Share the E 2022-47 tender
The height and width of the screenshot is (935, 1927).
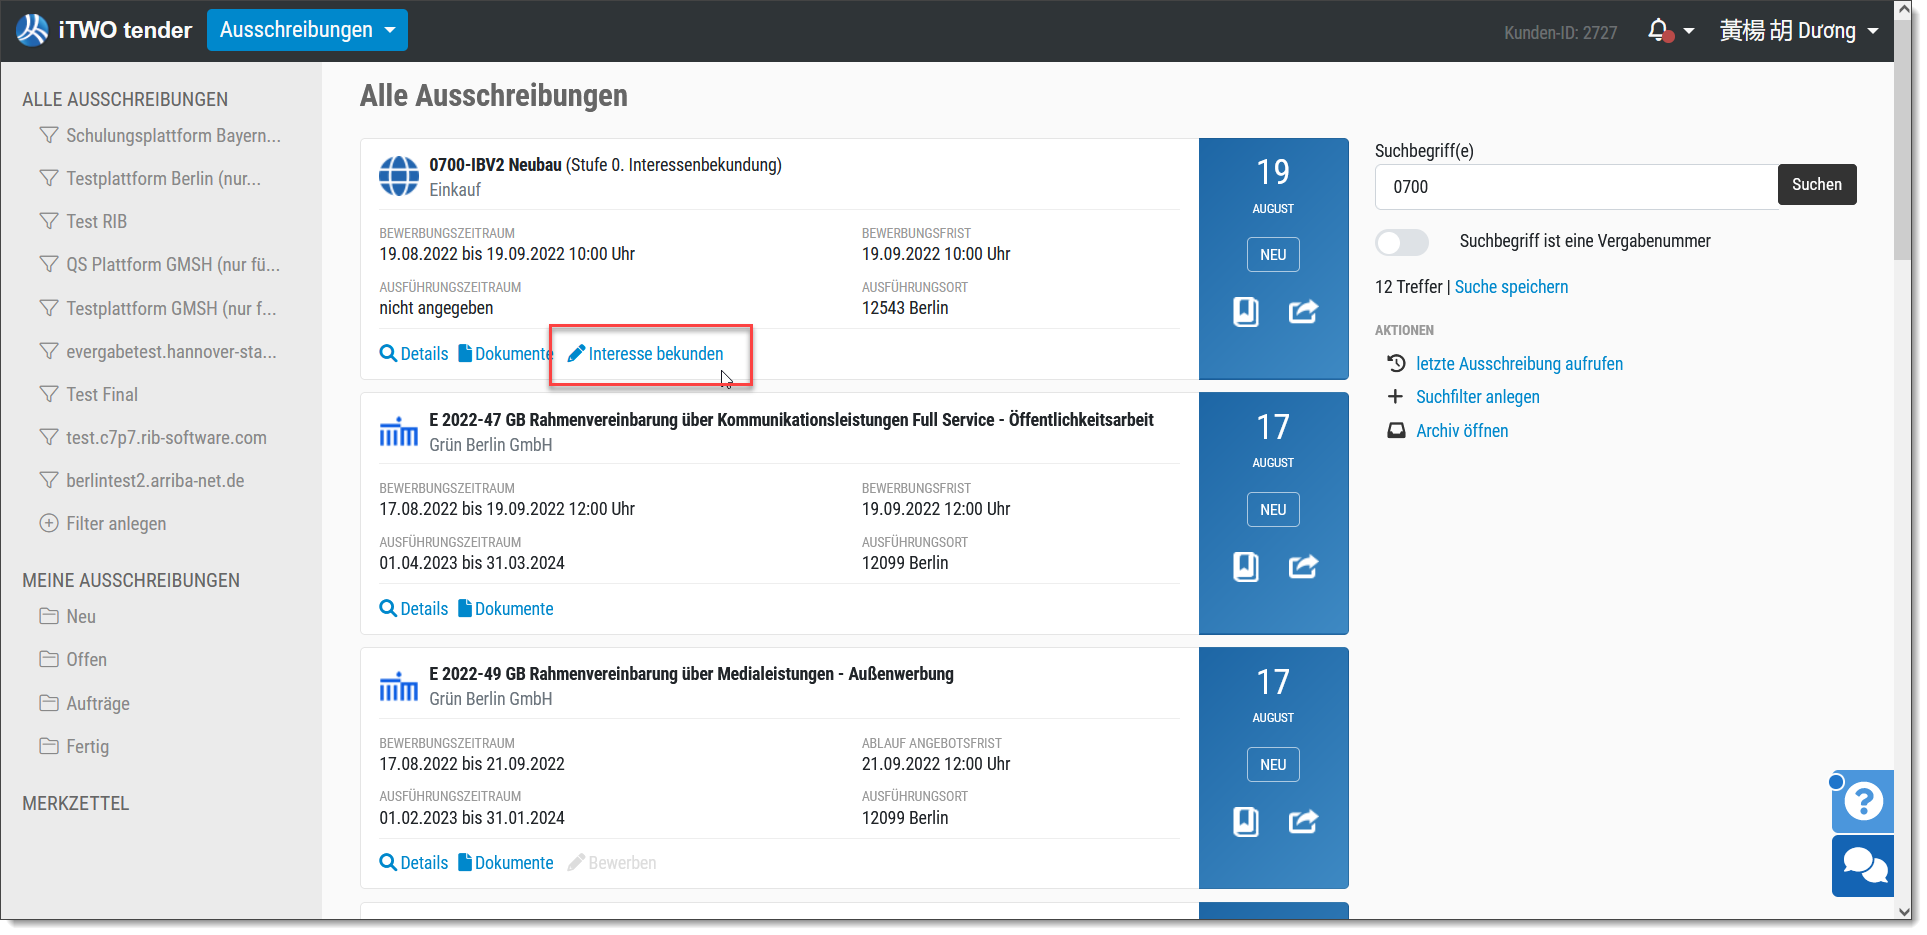tap(1303, 567)
